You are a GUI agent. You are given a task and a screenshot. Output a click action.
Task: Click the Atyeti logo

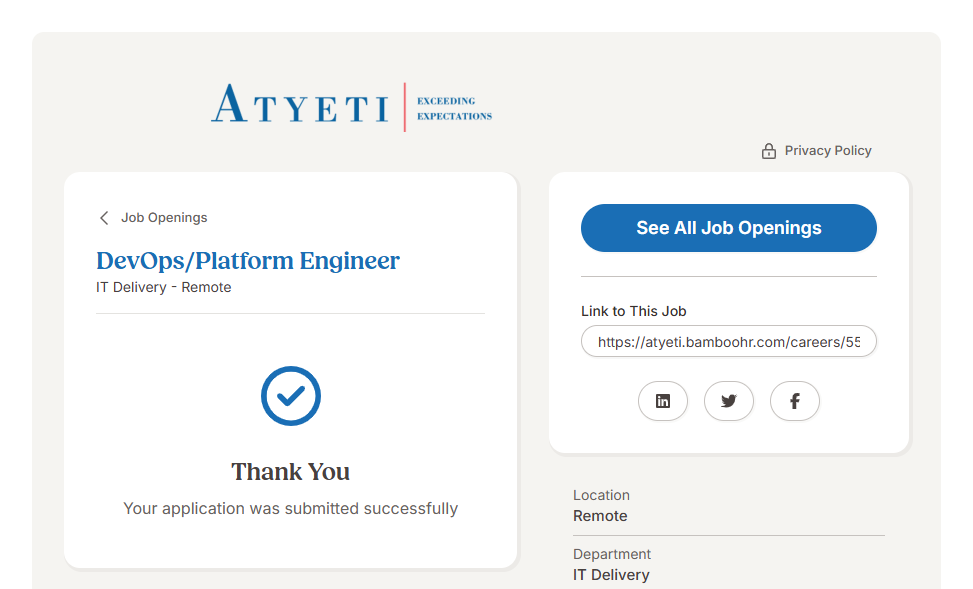click(300, 105)
